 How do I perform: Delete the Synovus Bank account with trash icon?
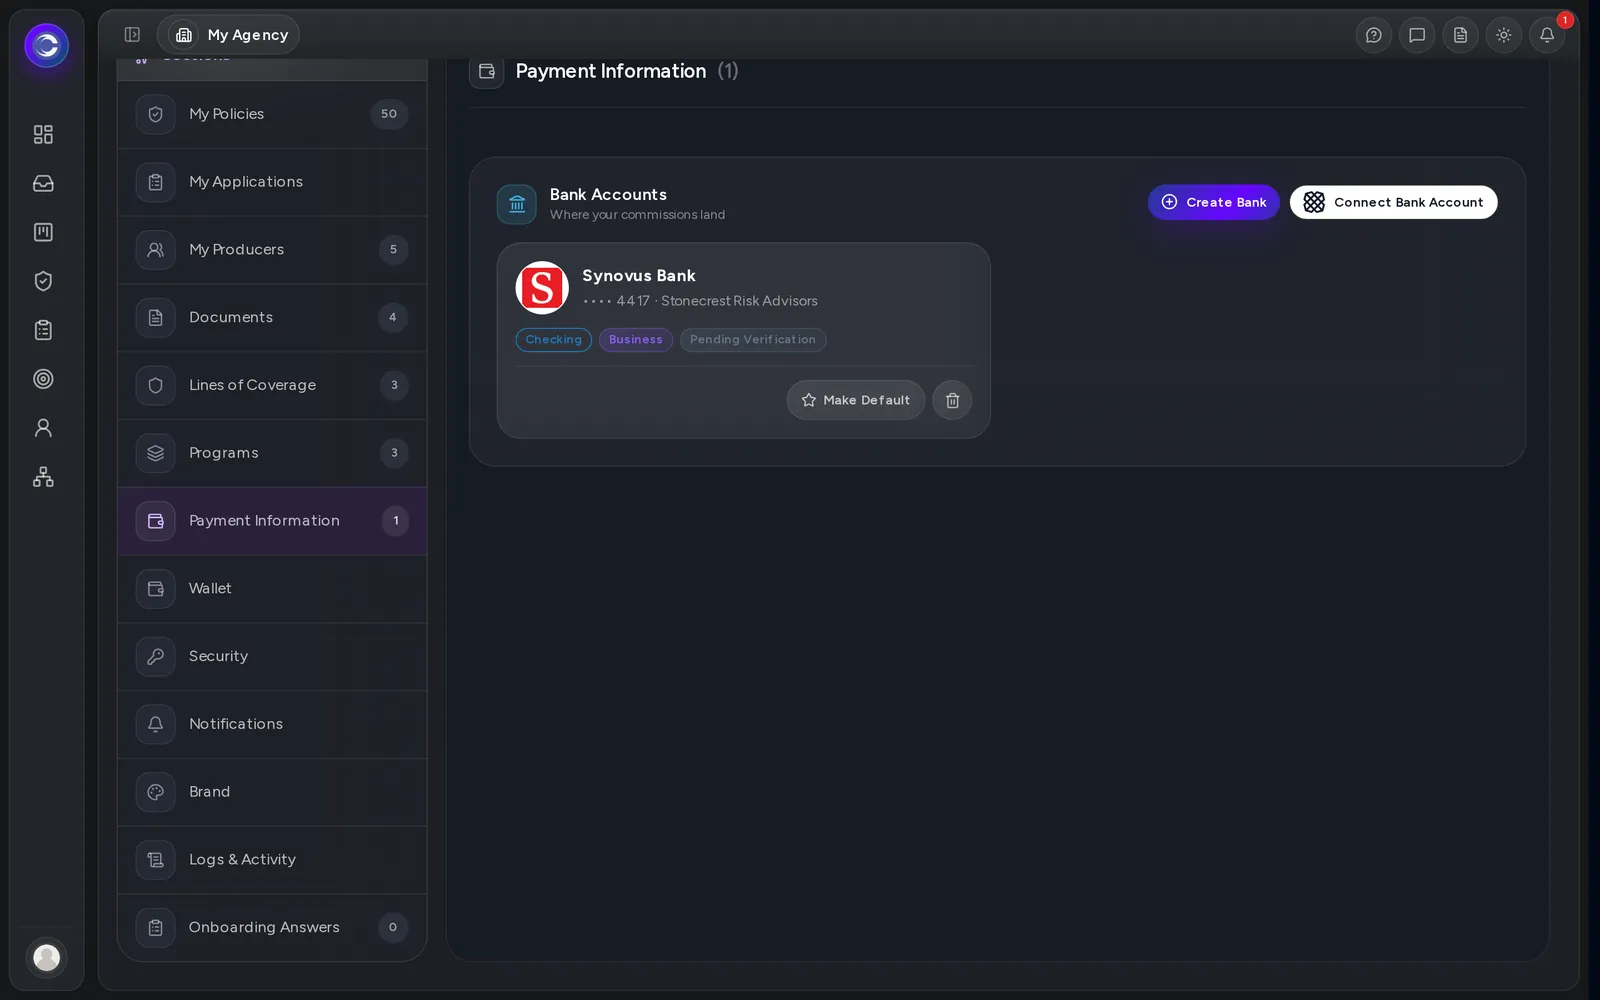click(952, 400)
